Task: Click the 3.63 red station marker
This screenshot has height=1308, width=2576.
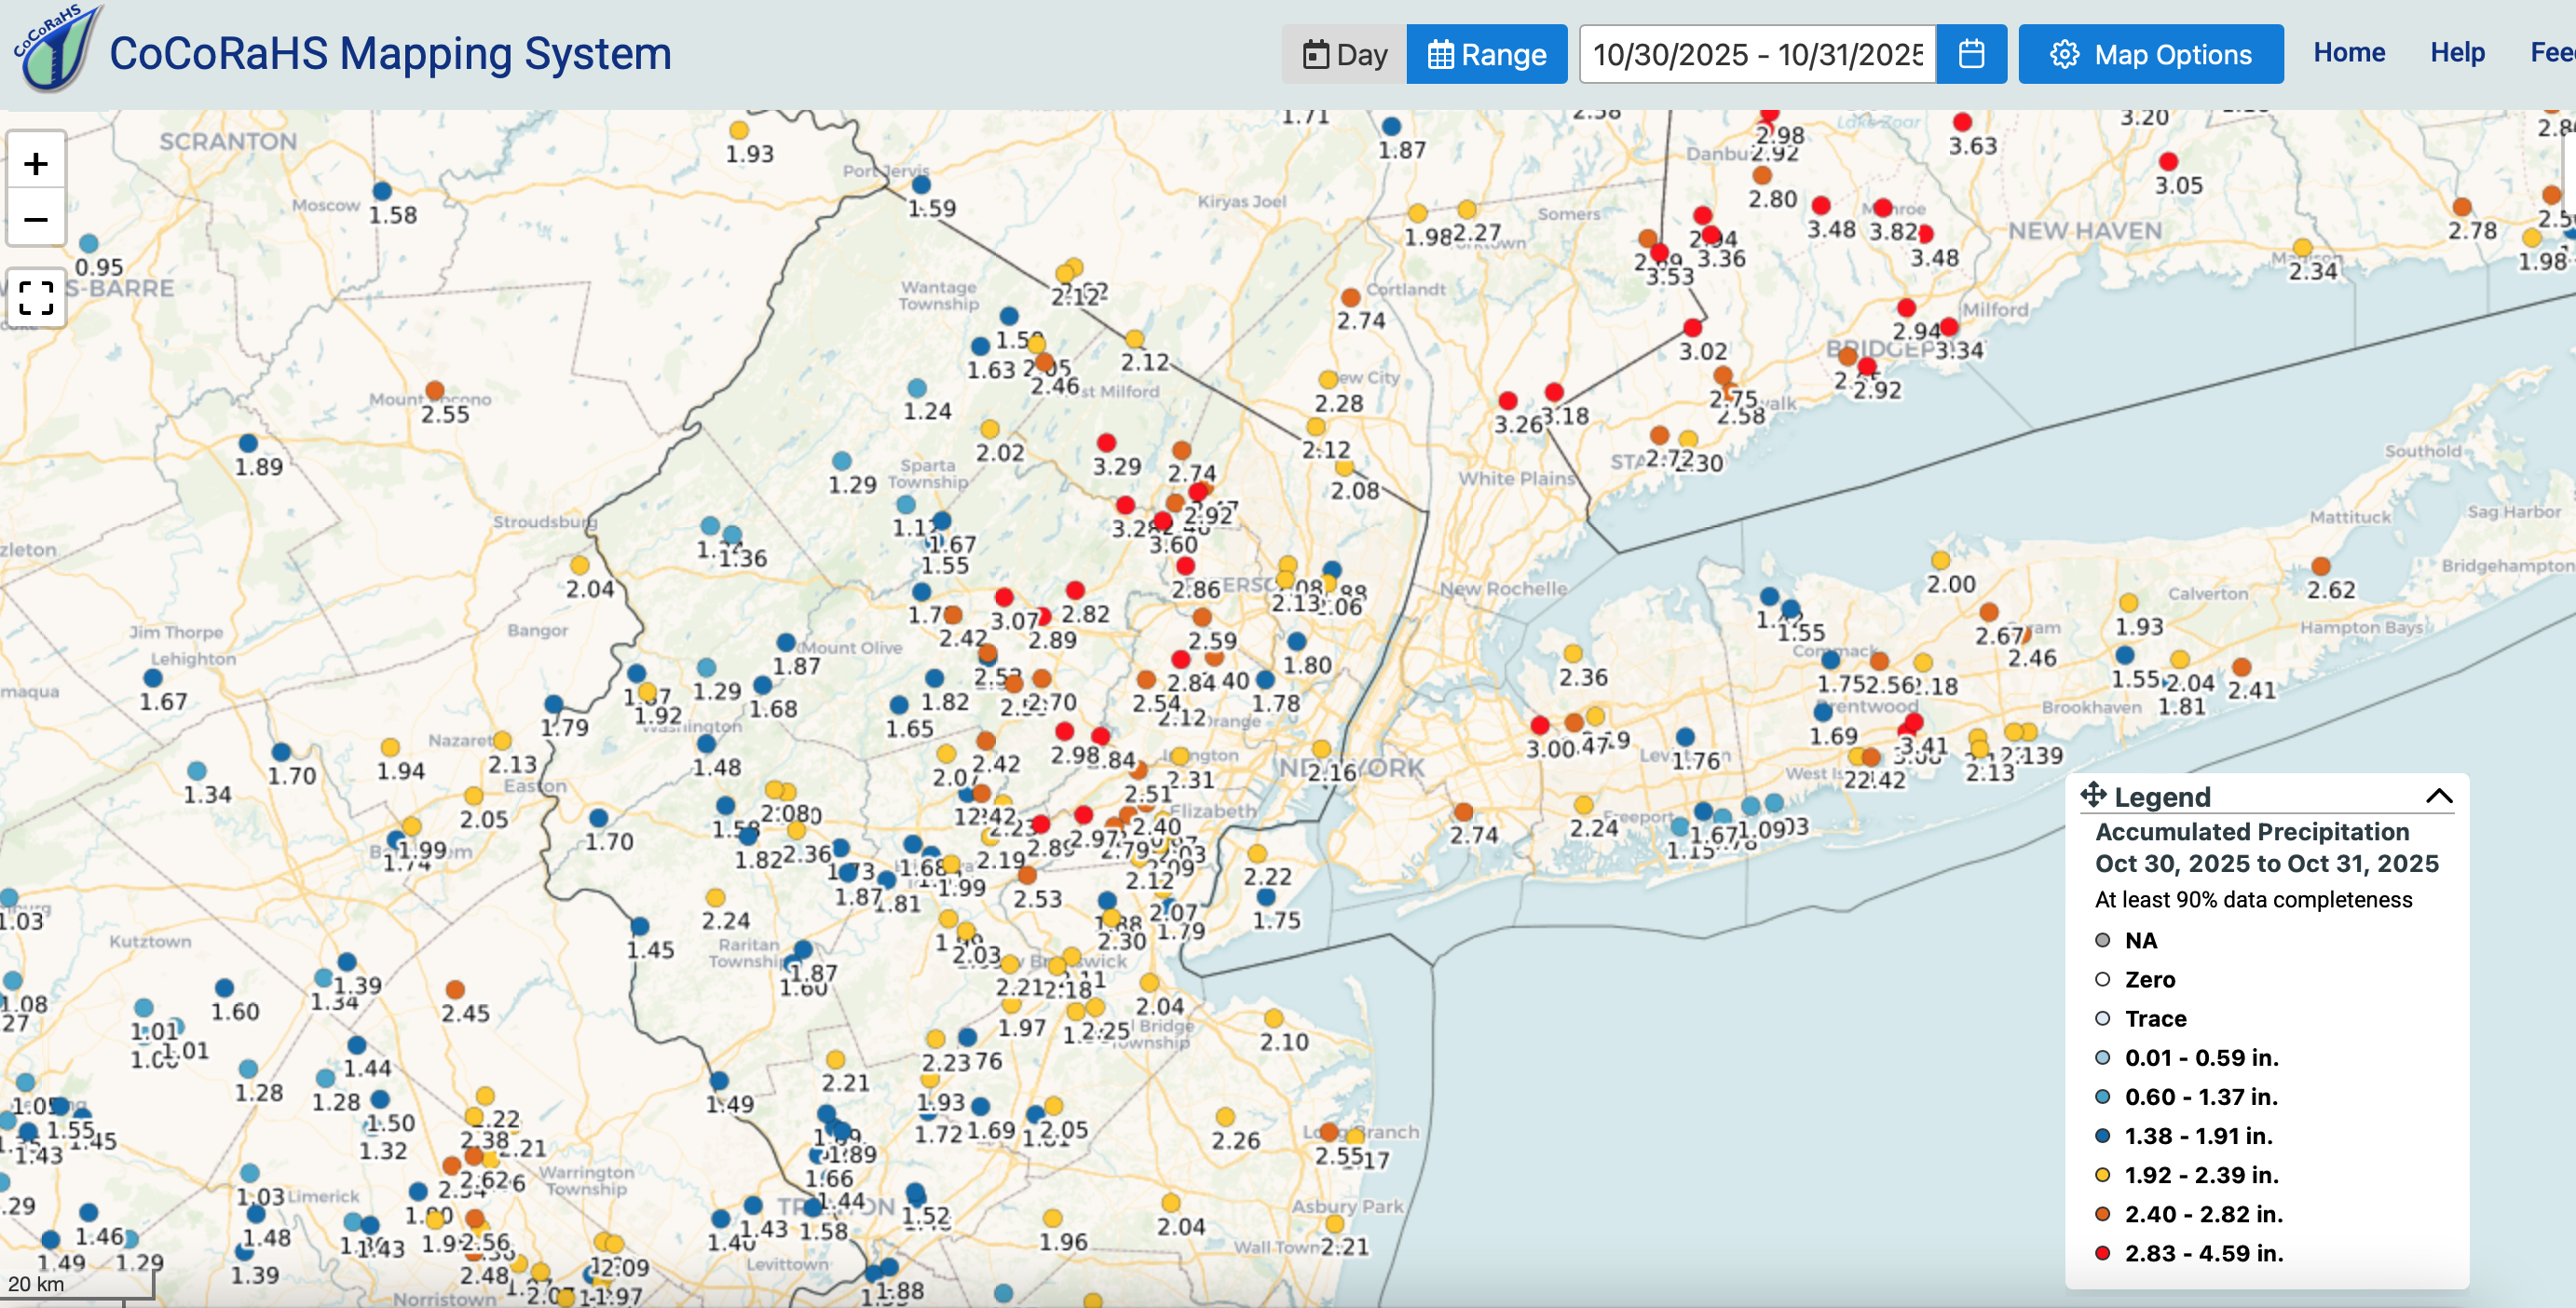Action: click(1962, 123)
